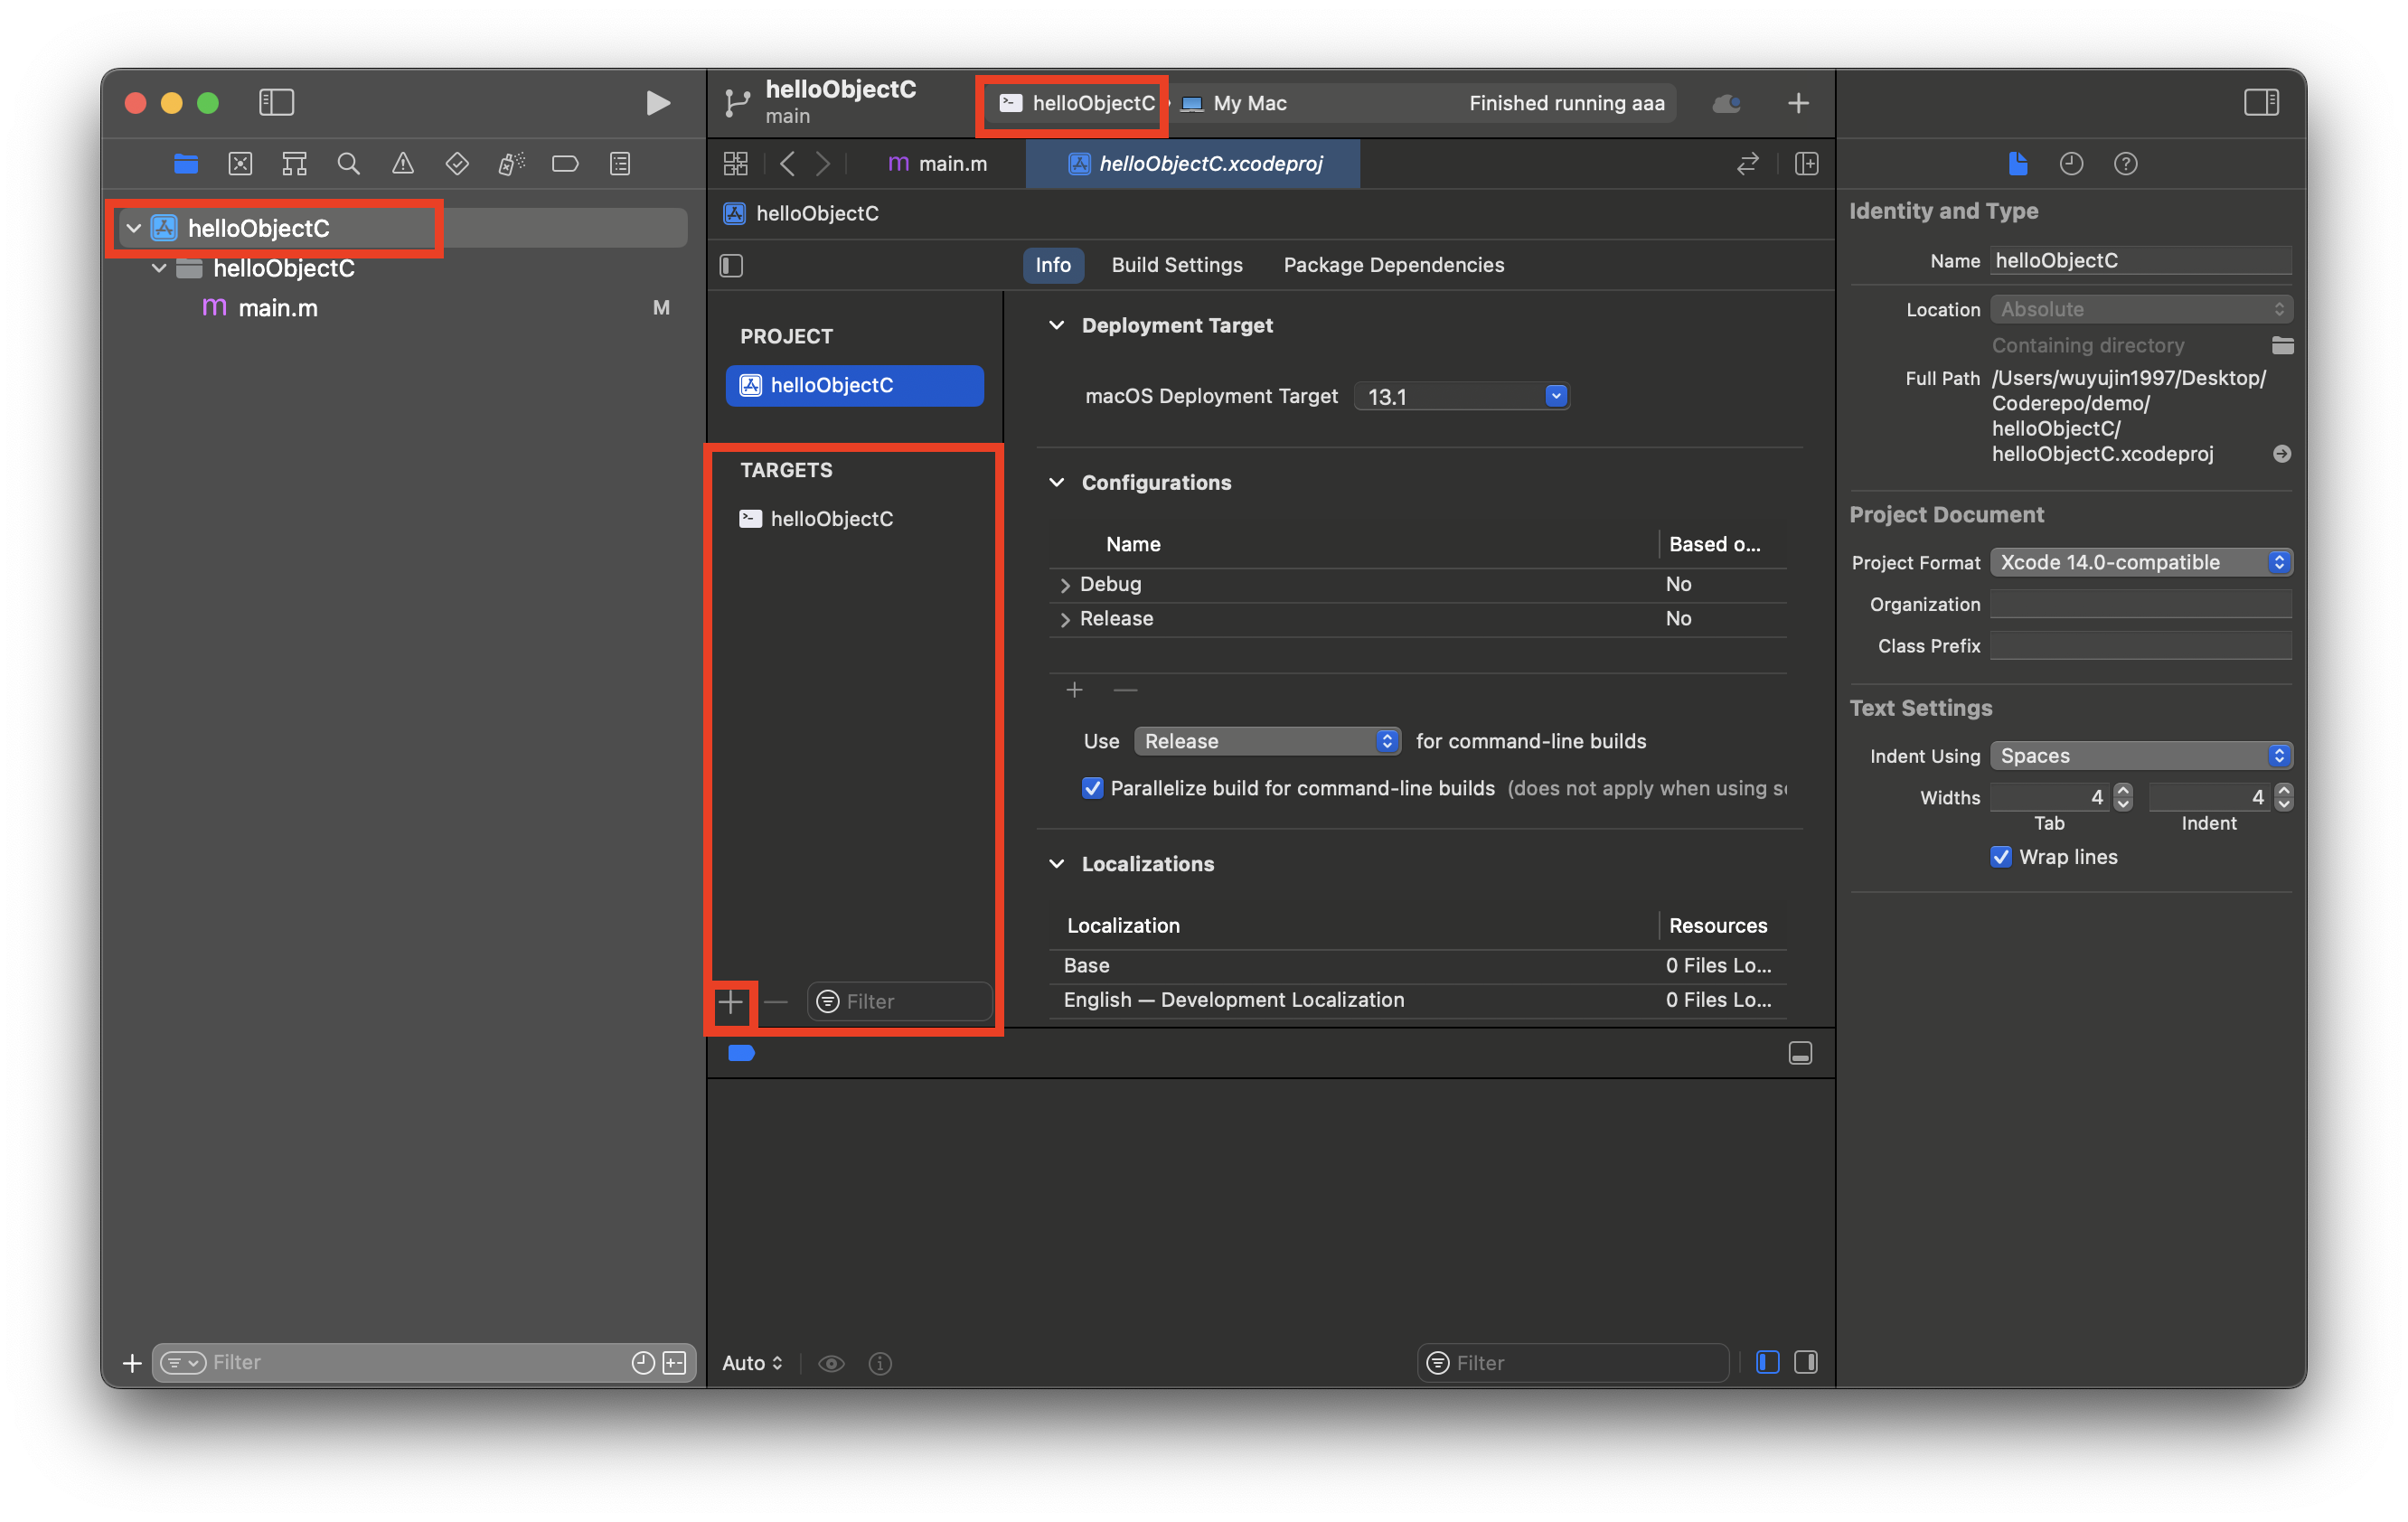Click the editor options swap-arrows icon
Screen dimensions: 2408x1522
1747,164
